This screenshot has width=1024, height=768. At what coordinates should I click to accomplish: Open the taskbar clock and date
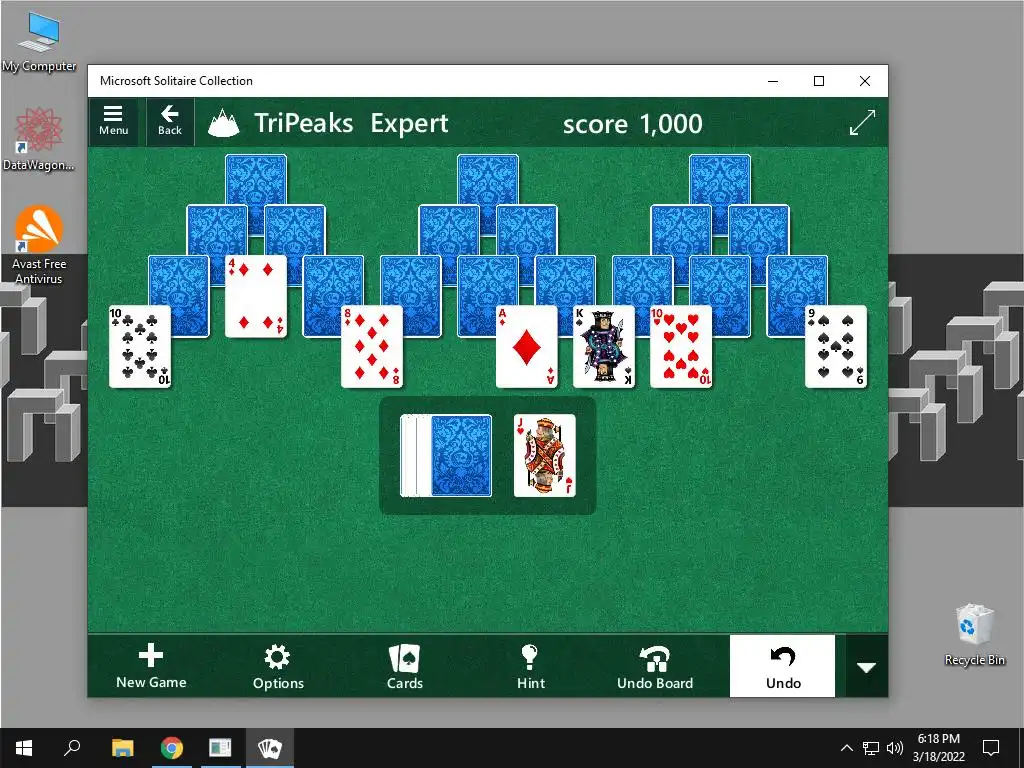[x=938, y=748]
